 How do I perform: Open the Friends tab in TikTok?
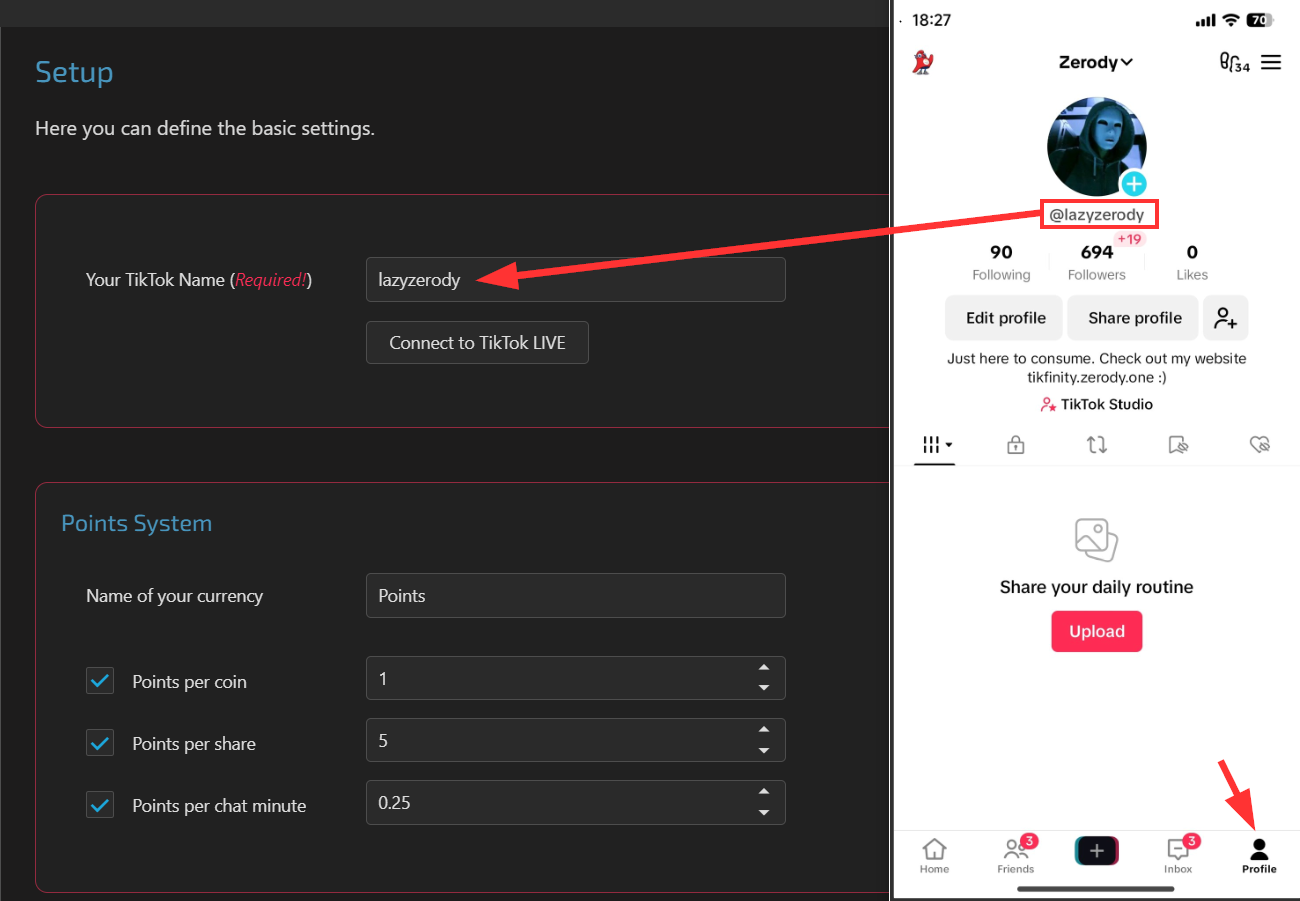1016,856
